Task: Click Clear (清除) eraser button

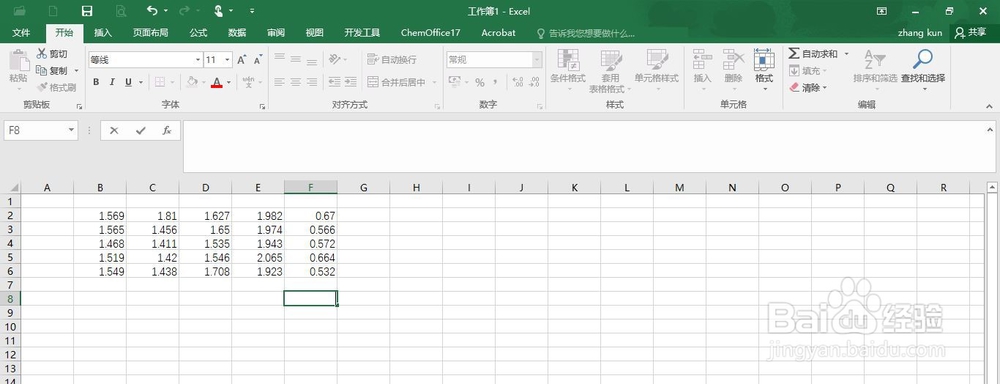Action: coord(805,87)
